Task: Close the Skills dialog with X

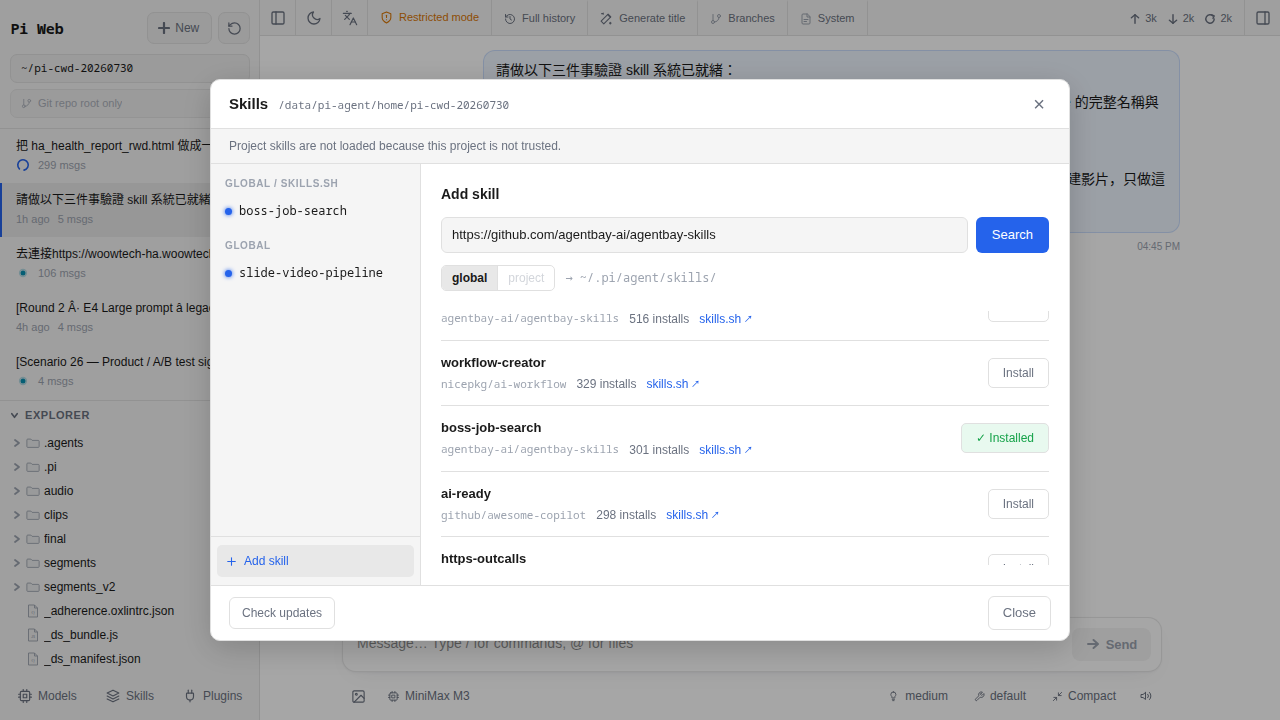Action: (1039, 104)
